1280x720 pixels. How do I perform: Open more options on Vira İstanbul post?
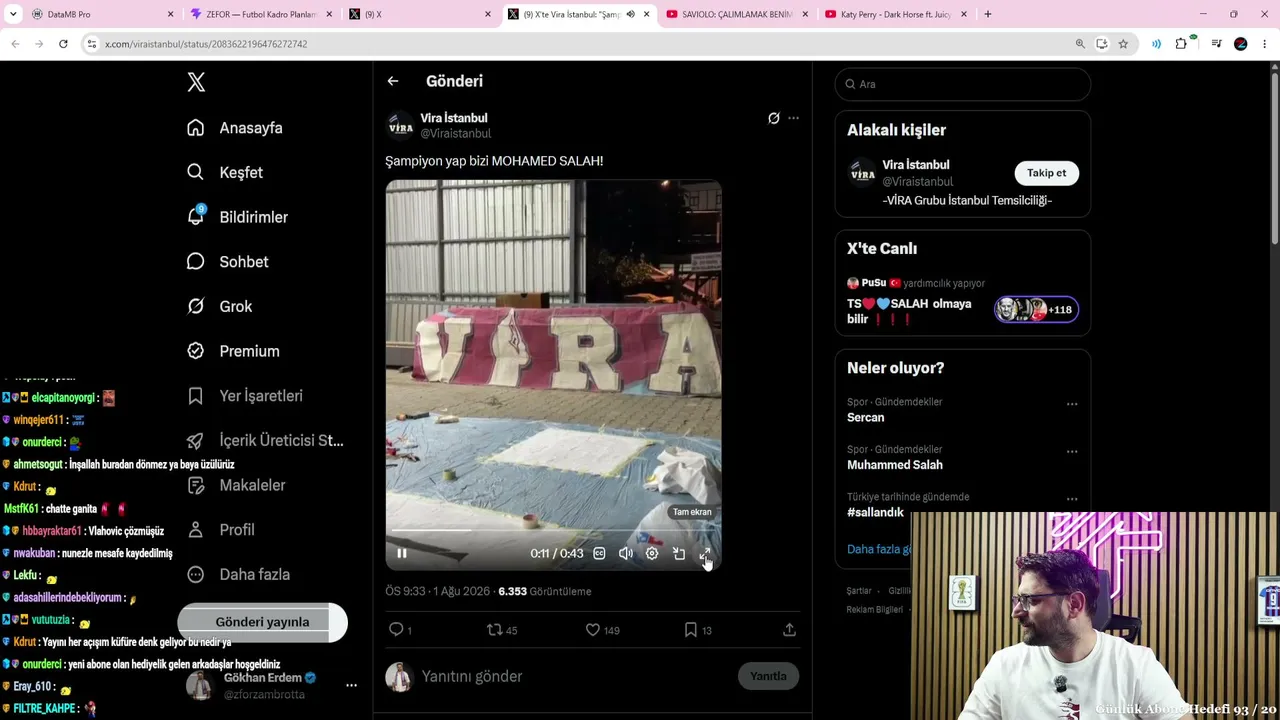(x=793, y=118)
